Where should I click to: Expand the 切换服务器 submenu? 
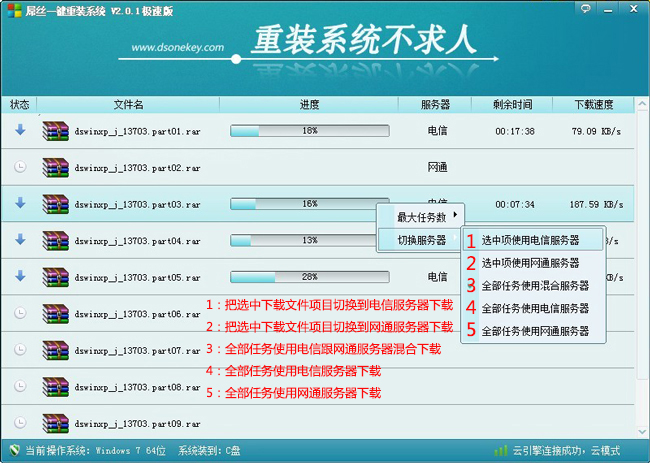[x=420, y=240]
